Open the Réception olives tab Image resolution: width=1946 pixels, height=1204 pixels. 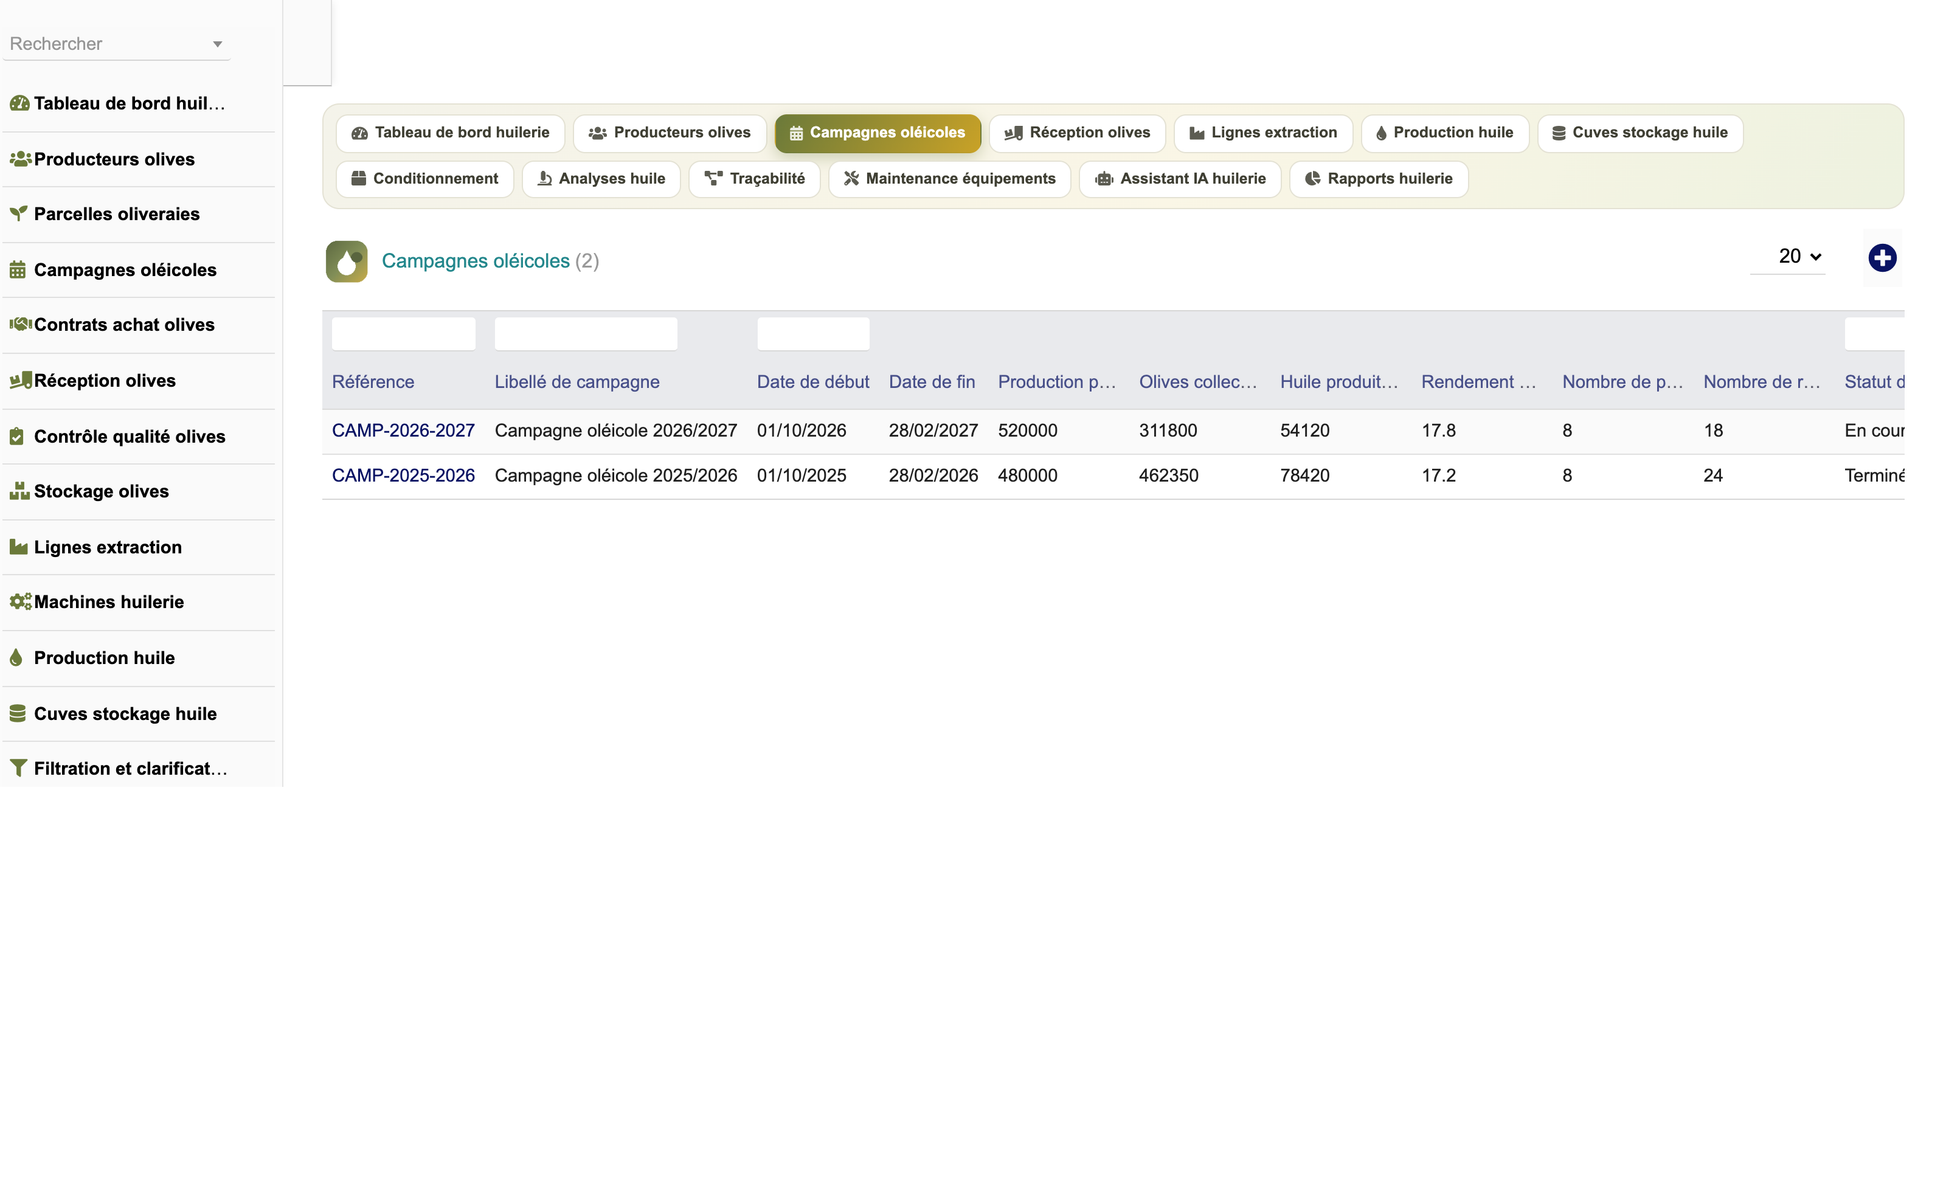click(1077, 133)
